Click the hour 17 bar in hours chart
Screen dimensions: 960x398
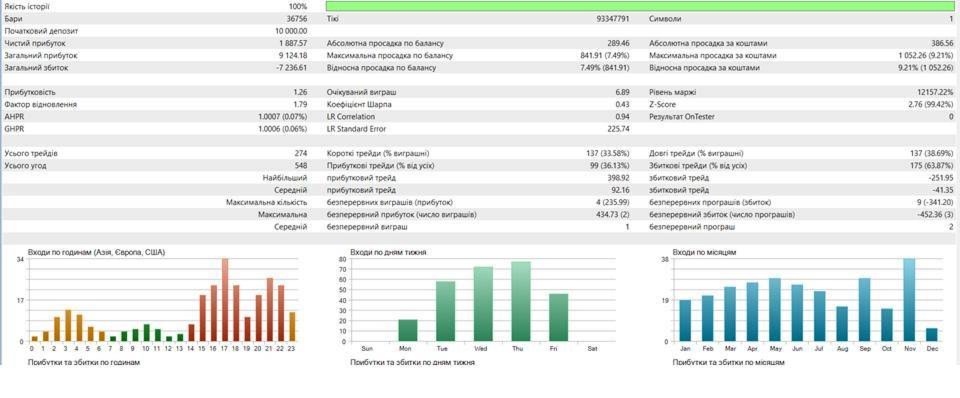click(225, 300)
